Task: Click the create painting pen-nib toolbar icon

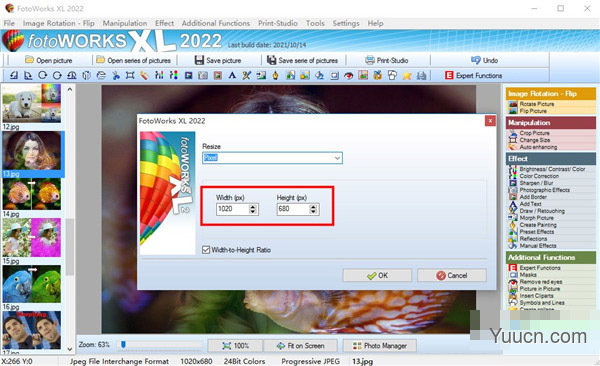Action: point(276,75)
